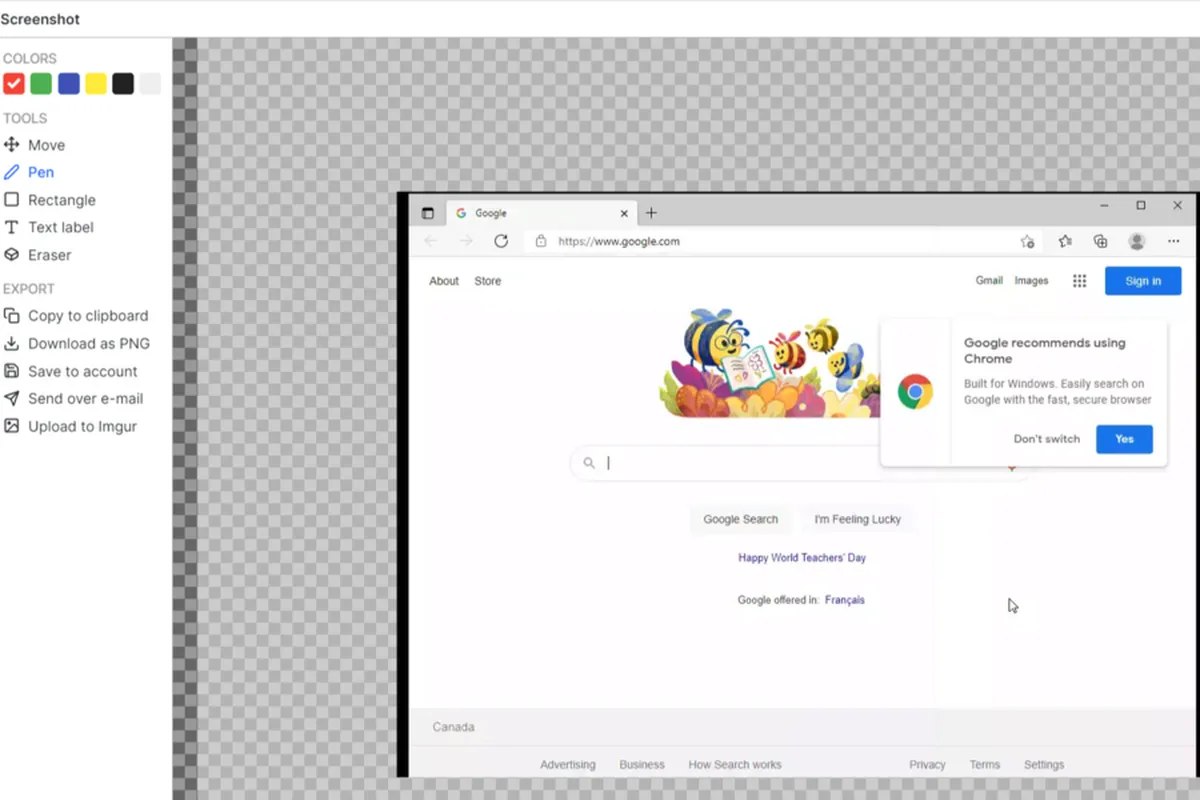1200x800 pixels.
Task: Click the browser forward arrow
Action: pos(466,241)
